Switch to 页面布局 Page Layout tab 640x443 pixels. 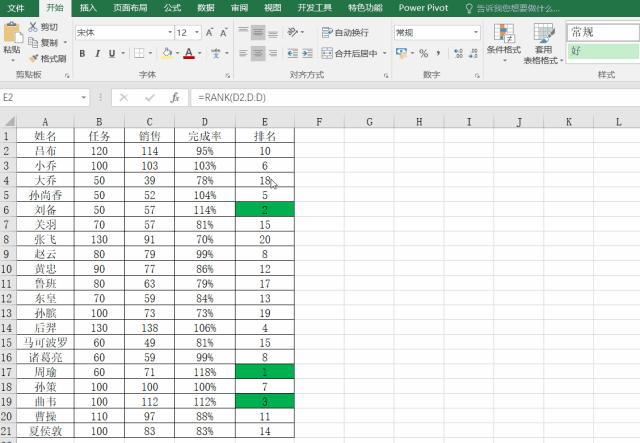tap(130, 8)
